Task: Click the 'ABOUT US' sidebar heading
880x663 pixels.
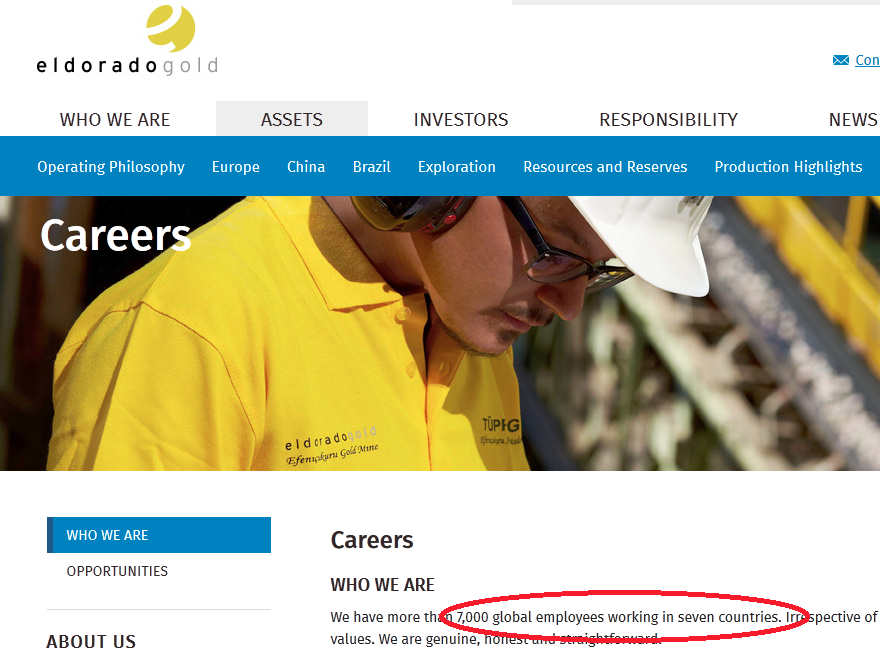Action: pos(91,642)
